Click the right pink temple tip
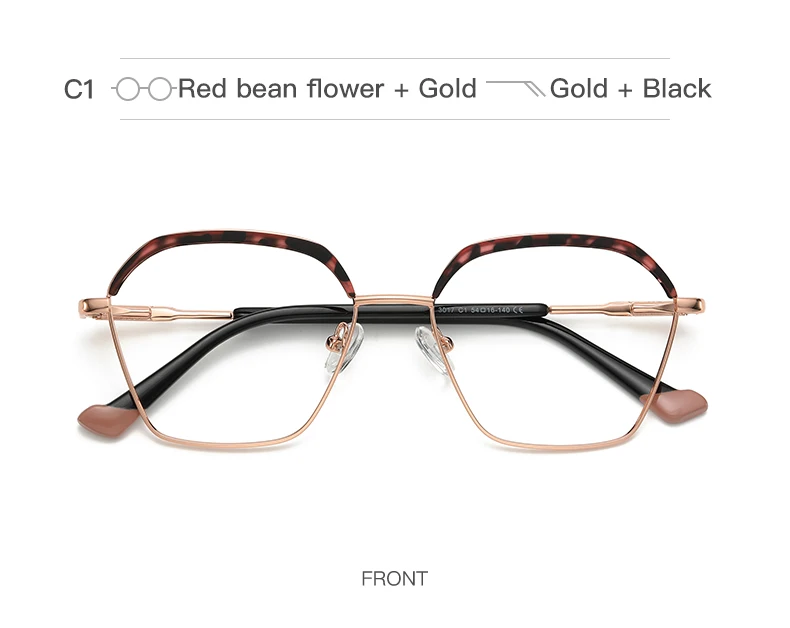 (x=675, y=405)
